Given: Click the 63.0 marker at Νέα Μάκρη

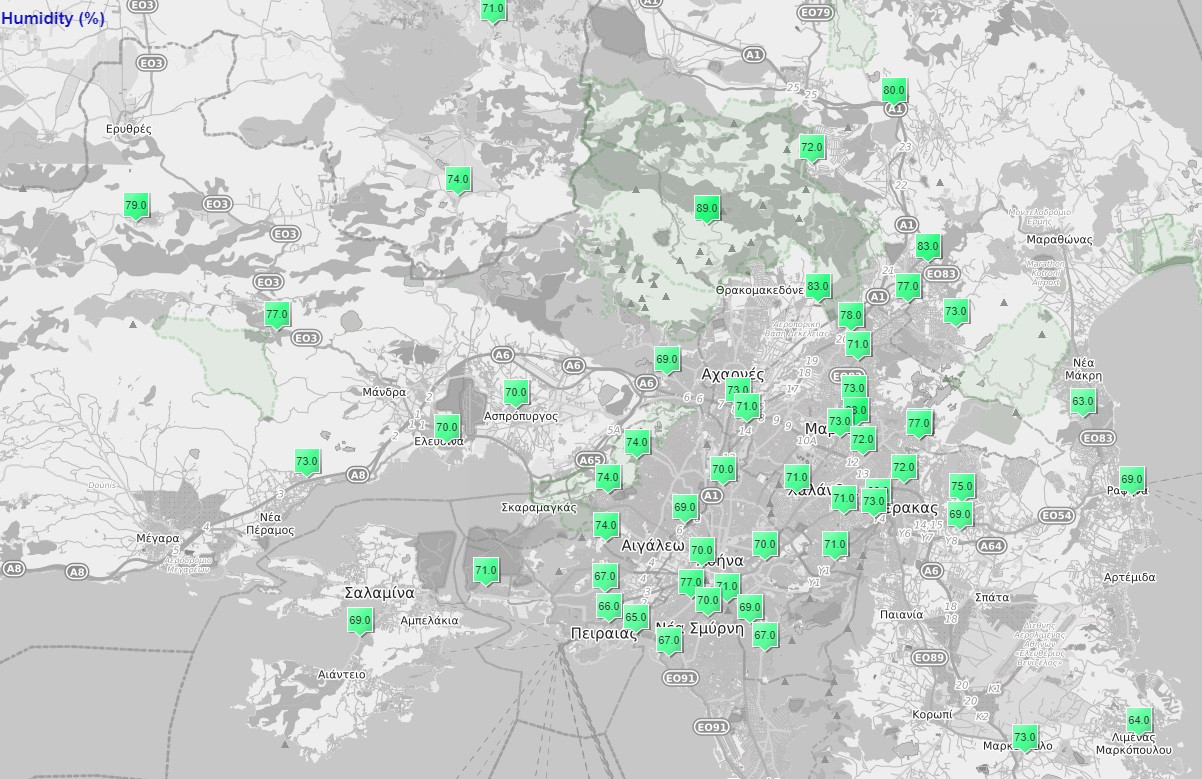Looking at the screenshot, I should coord(1083,402).
